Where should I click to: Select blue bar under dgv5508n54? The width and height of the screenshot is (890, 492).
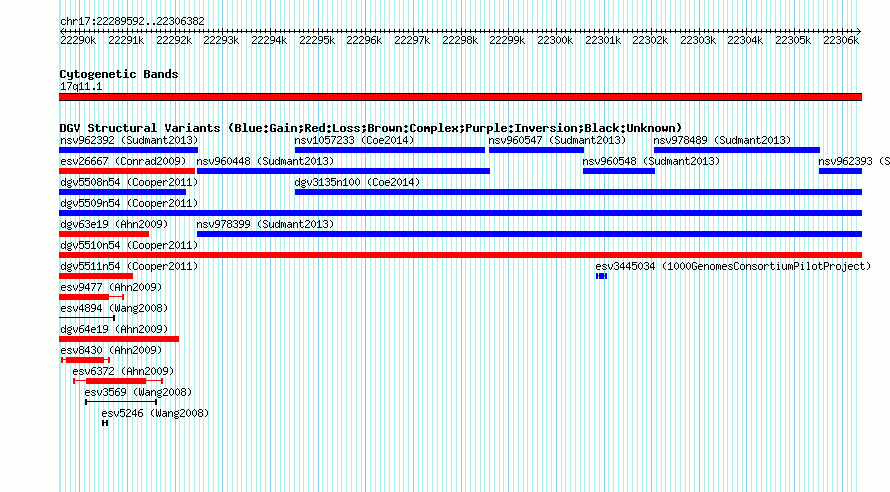(x=123, y=192)
